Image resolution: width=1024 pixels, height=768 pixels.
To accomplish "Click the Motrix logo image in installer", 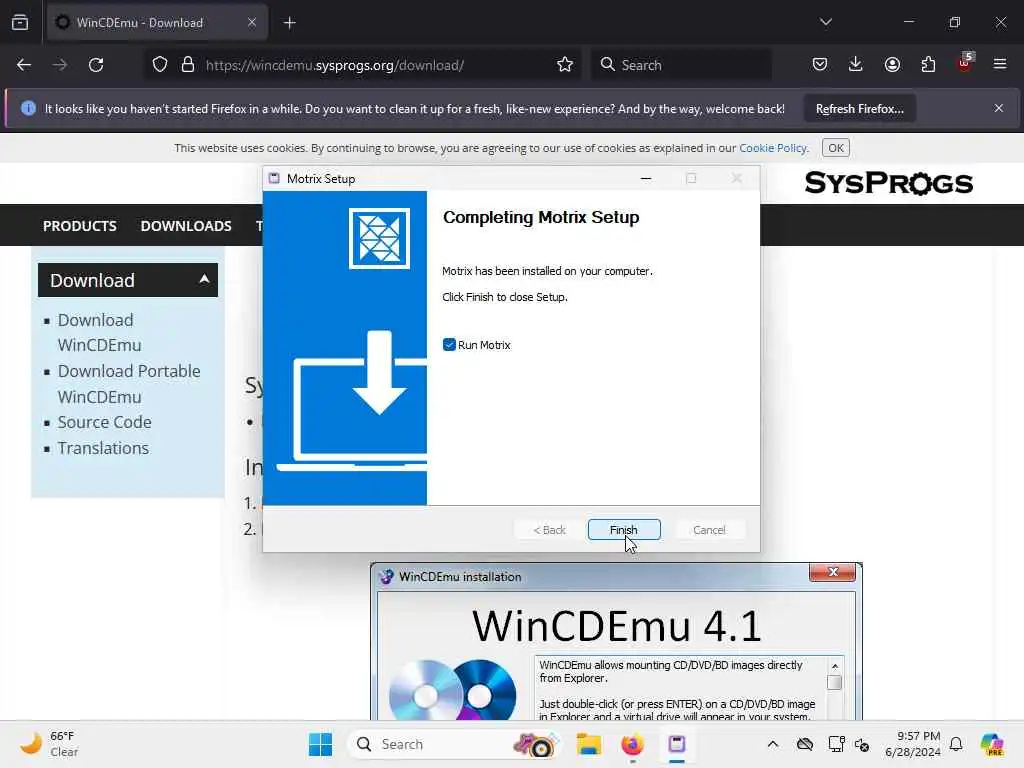I will click(x=379, y=238).
